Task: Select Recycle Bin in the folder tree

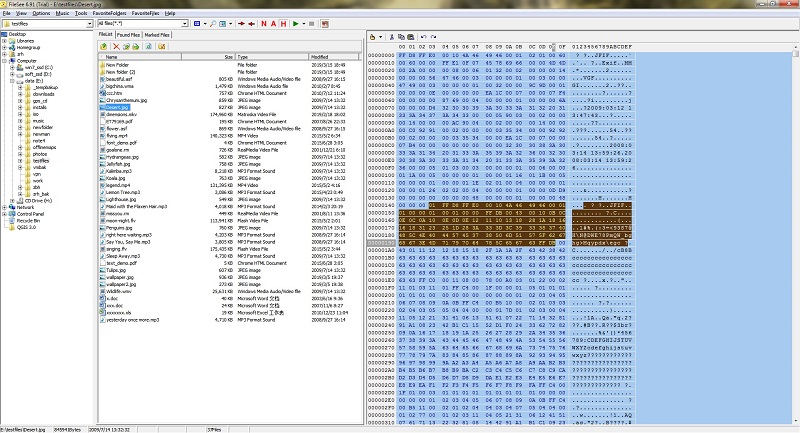Action: pos(28,221)
